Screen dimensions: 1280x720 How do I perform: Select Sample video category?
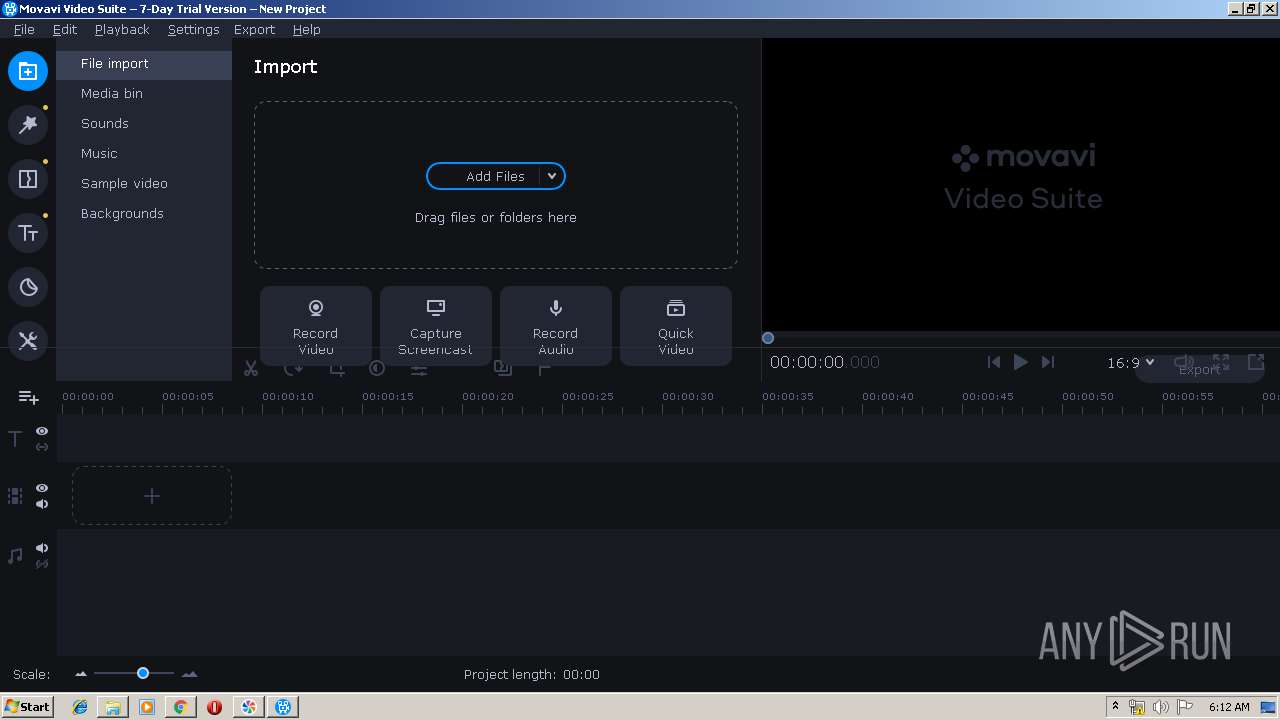[144, 184]
